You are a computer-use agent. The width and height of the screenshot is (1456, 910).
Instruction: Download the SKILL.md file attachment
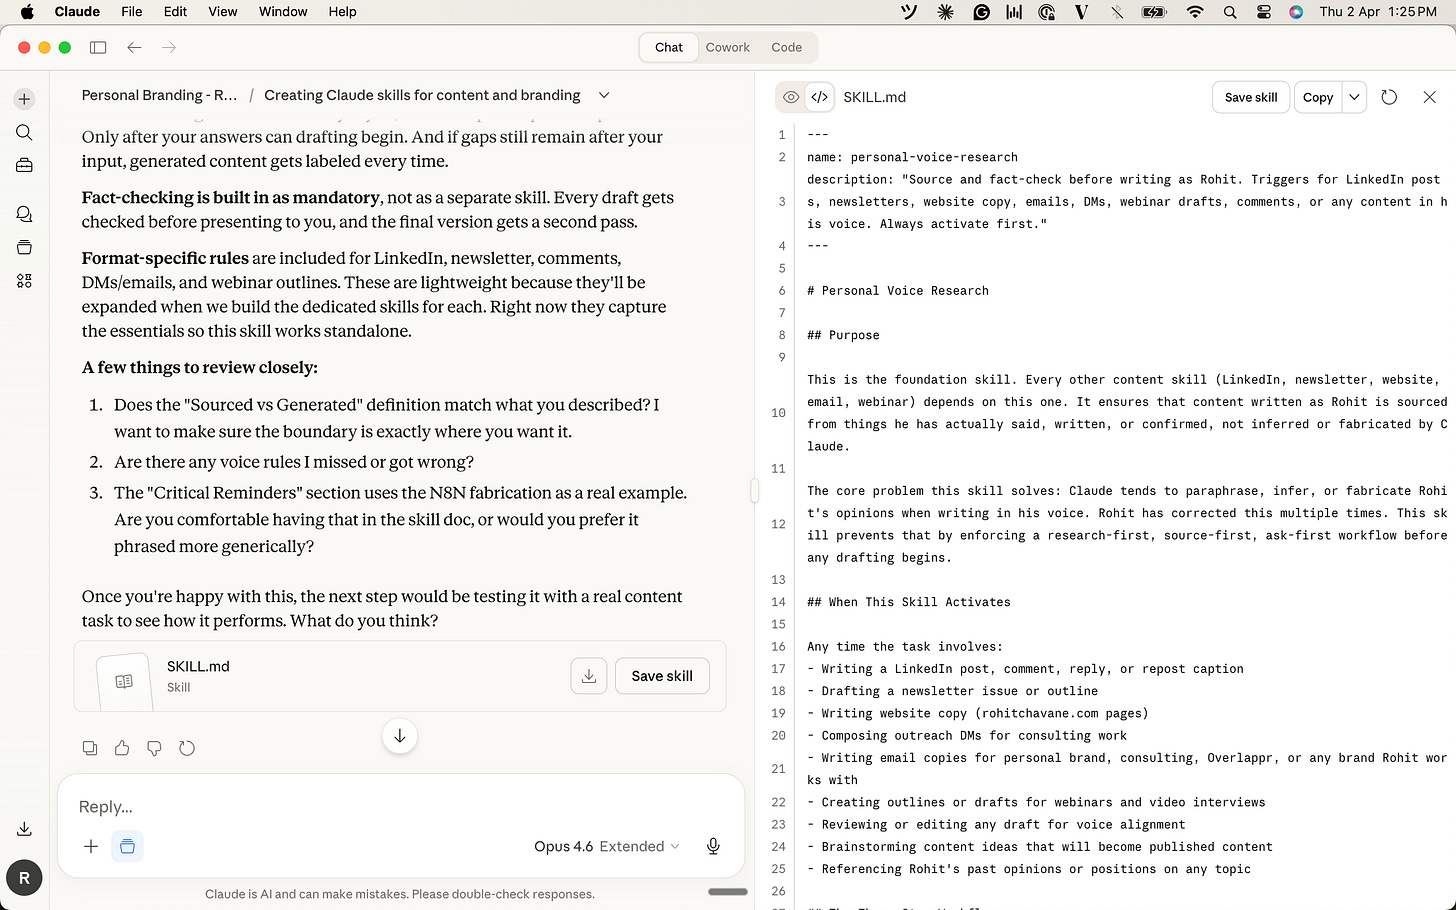[588, 676]
